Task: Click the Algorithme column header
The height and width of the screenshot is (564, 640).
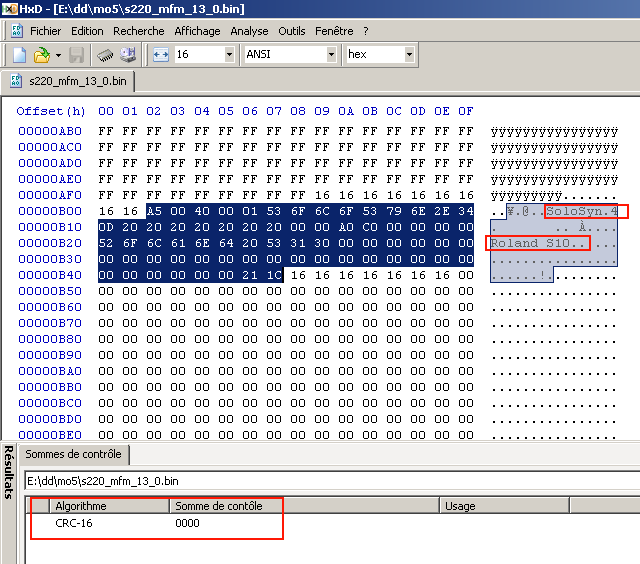Action: (109, 506)
